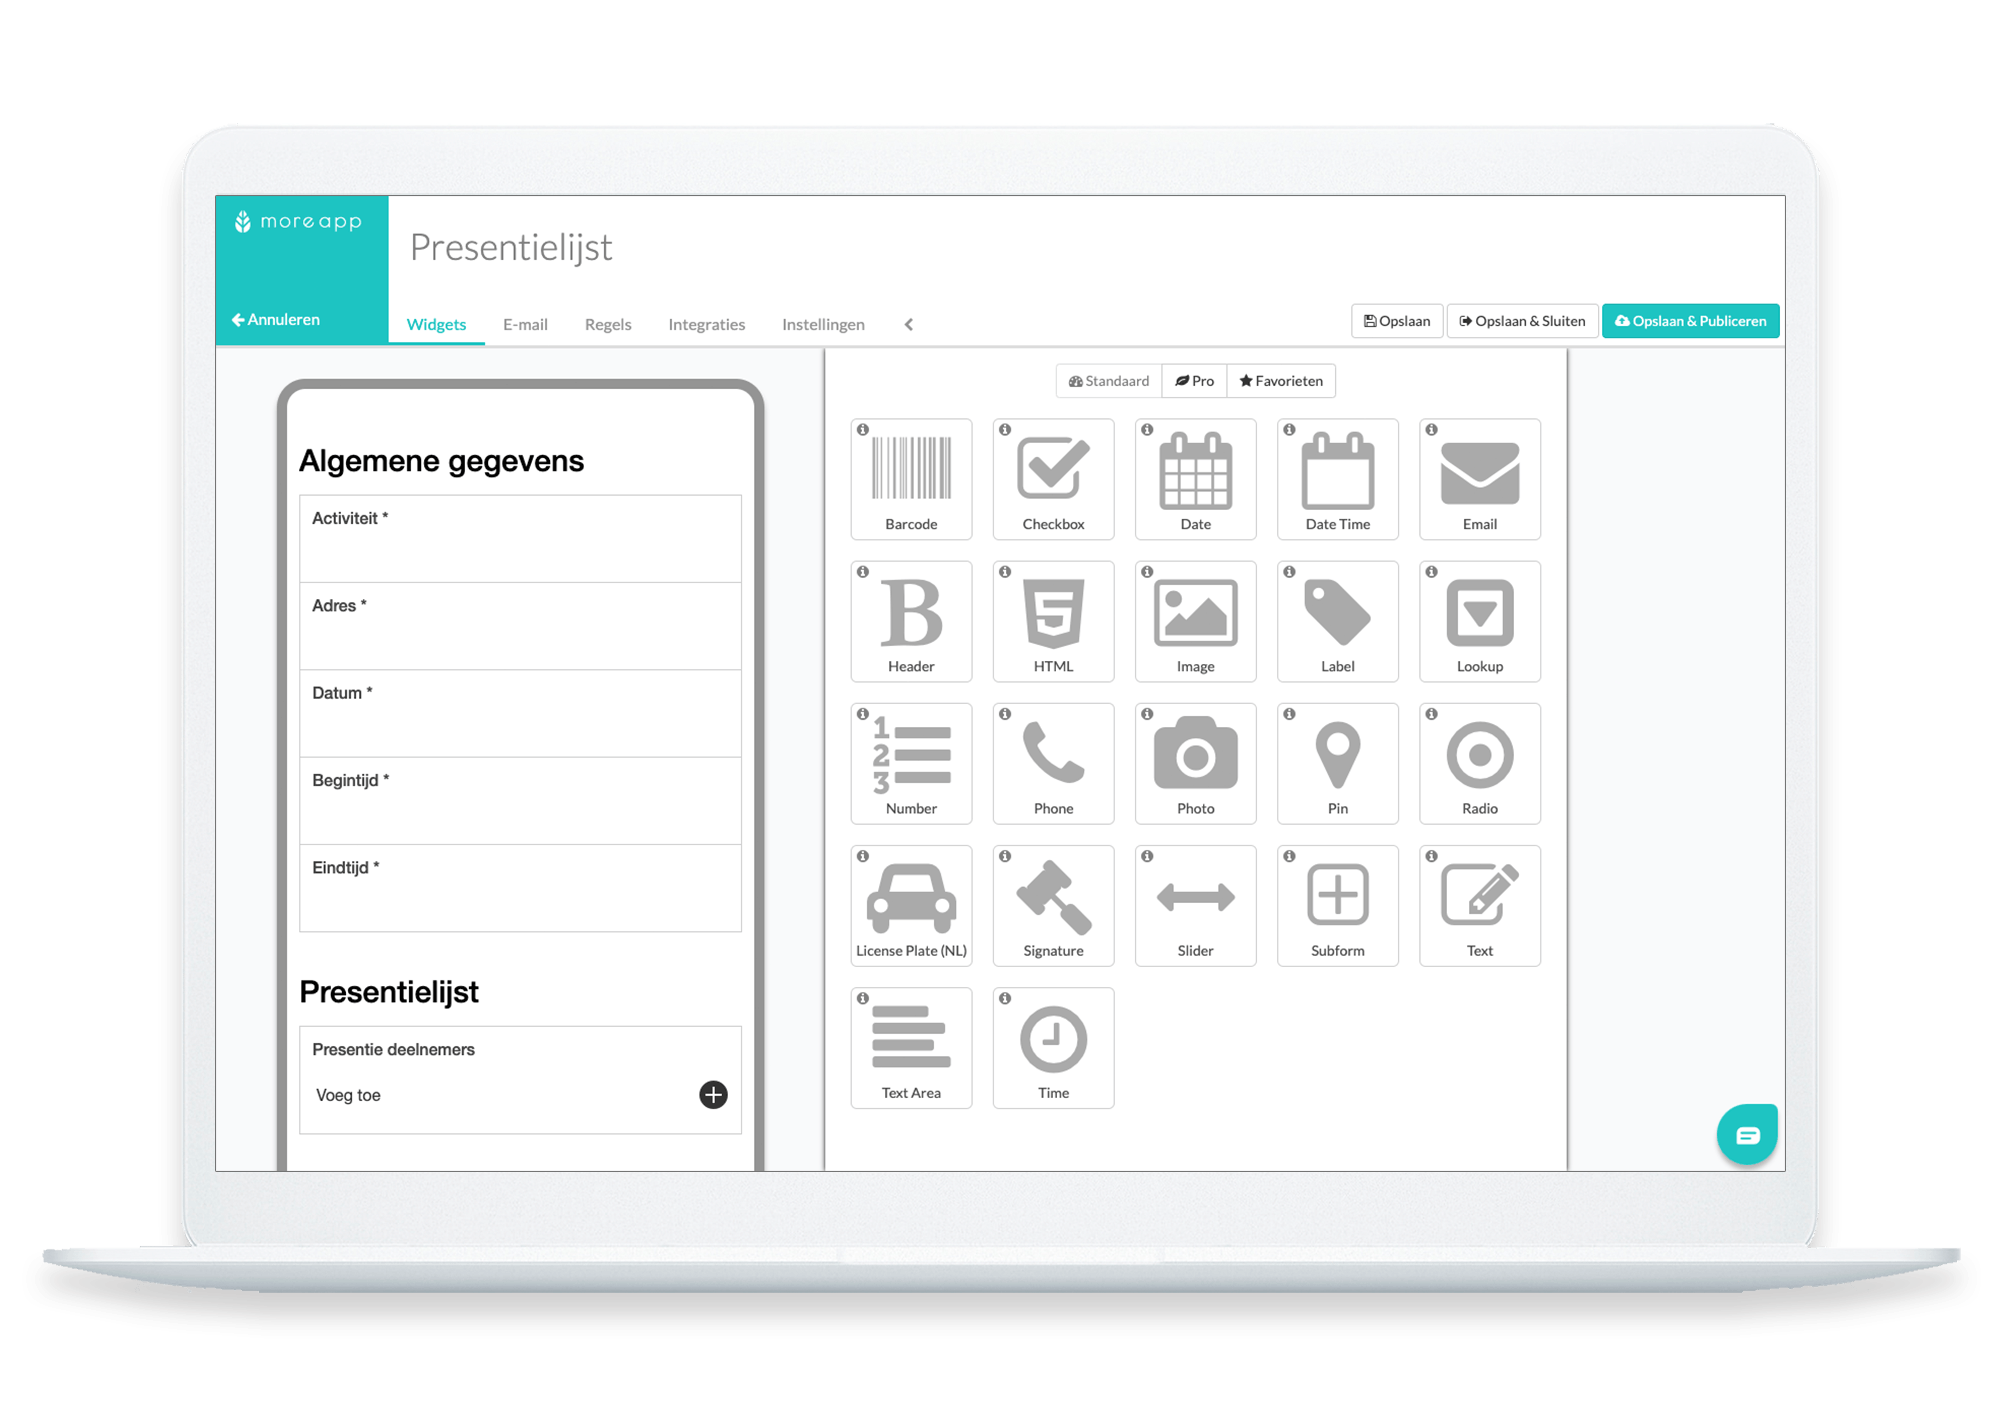
Task: Select the Lookup widget icon
Action: (1479, 621)
